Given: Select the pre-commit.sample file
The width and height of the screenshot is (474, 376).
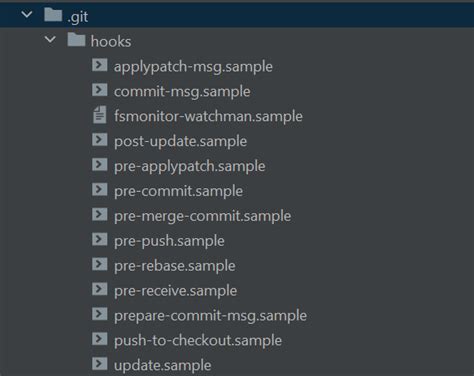Looking at the screenshot, I should 178,191.
